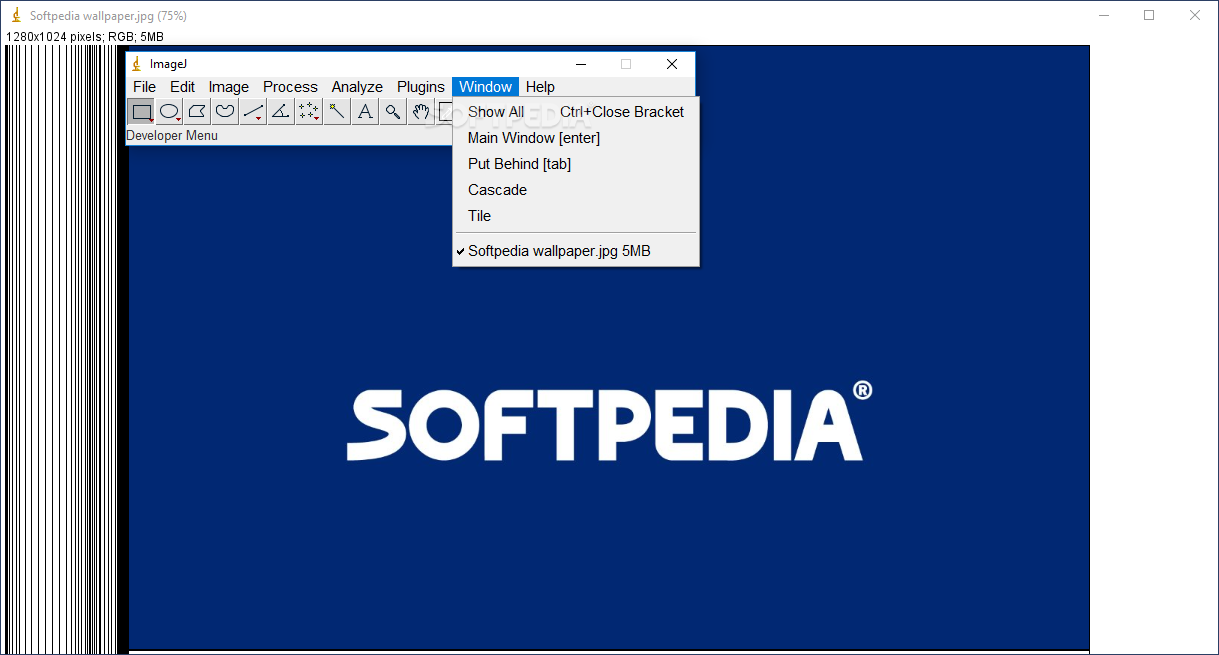
Task: Click the Softpedia wallpaper window microscope icon
Action: coord(16,16)
